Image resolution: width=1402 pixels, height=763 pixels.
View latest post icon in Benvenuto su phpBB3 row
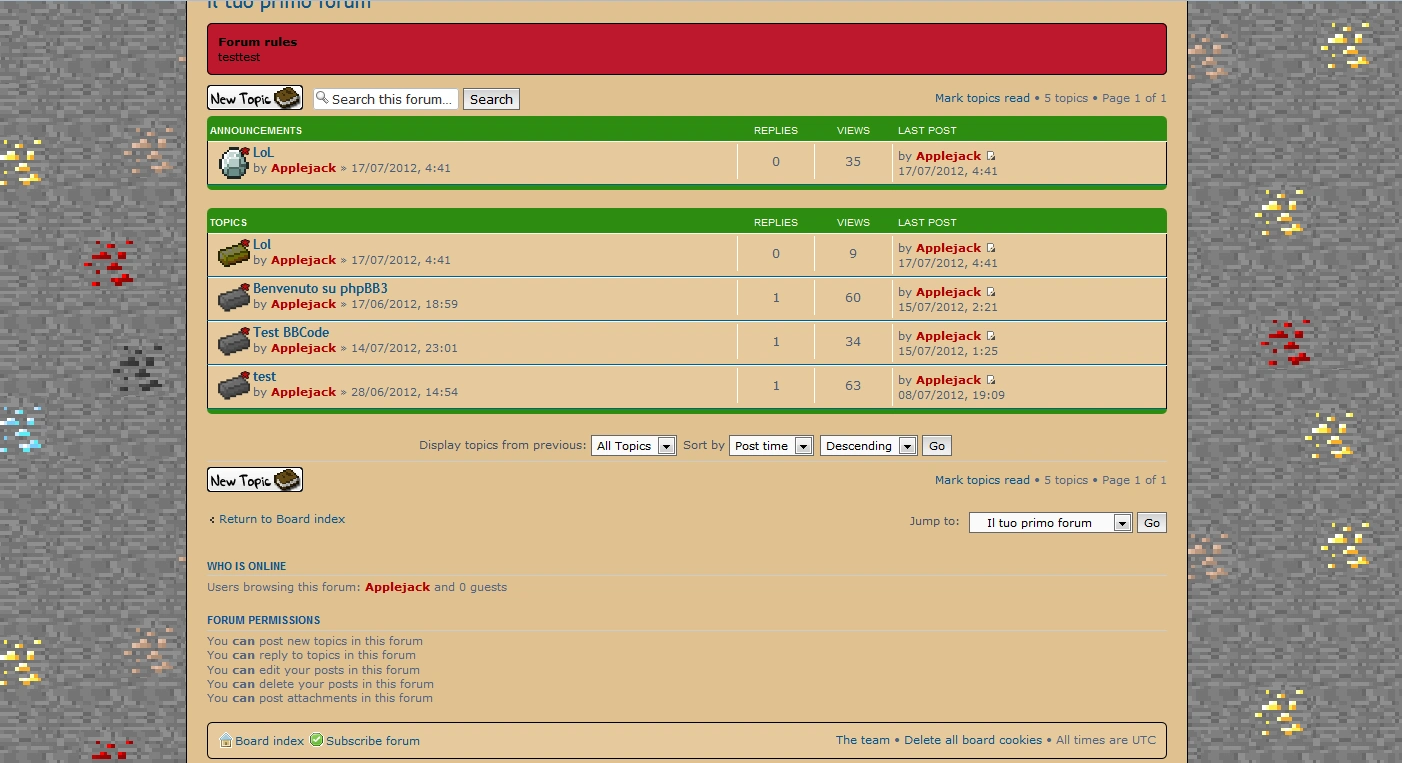pyautogui.click(x=991, y=292)
